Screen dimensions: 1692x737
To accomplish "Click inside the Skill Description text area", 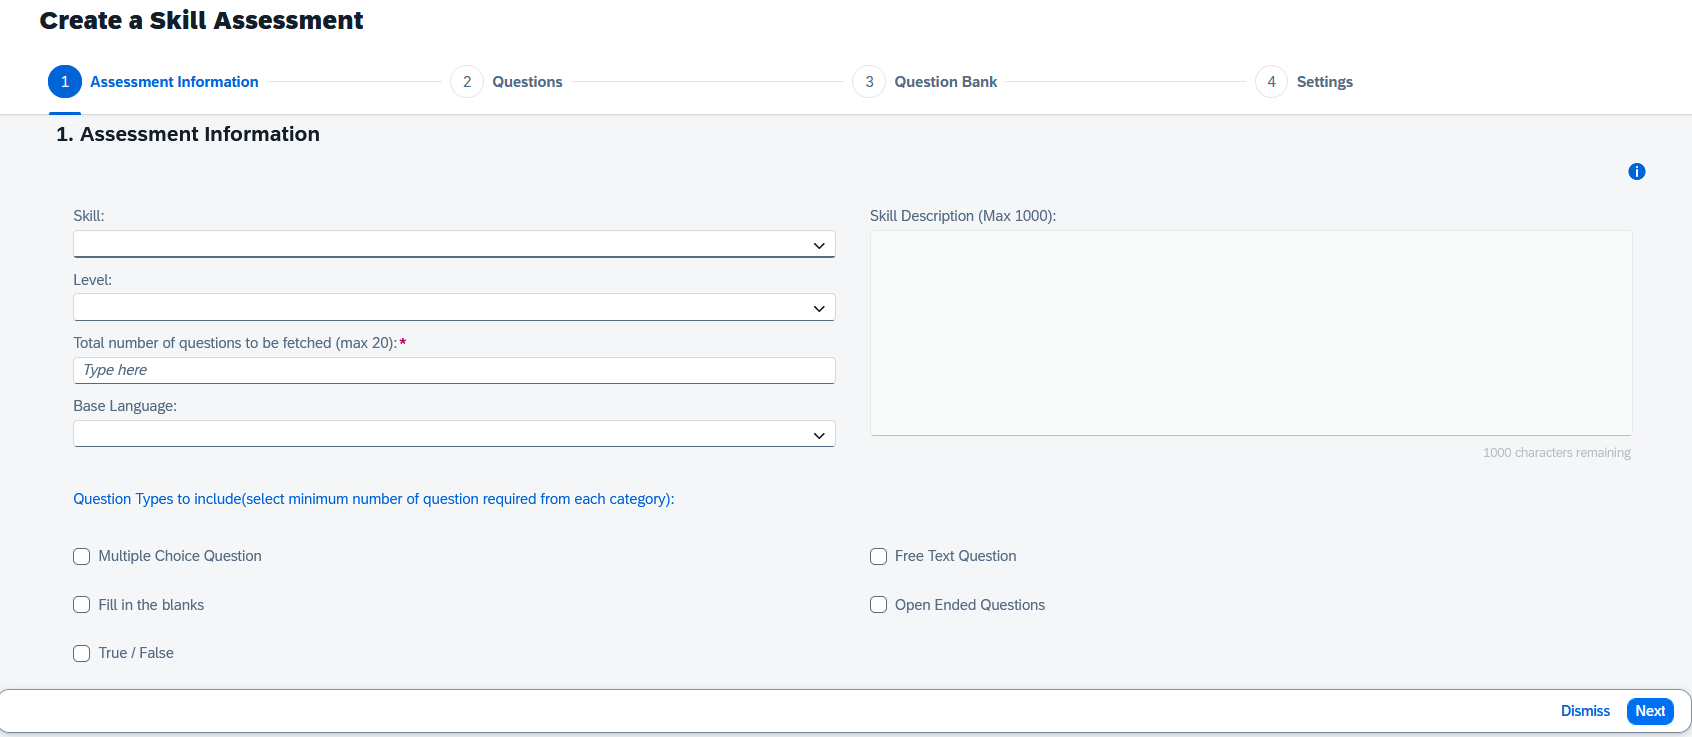I will coord(1250,333).
